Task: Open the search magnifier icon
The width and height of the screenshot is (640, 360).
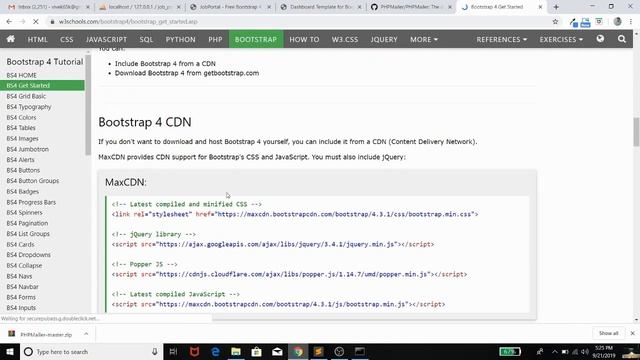Action: [622, 39]
